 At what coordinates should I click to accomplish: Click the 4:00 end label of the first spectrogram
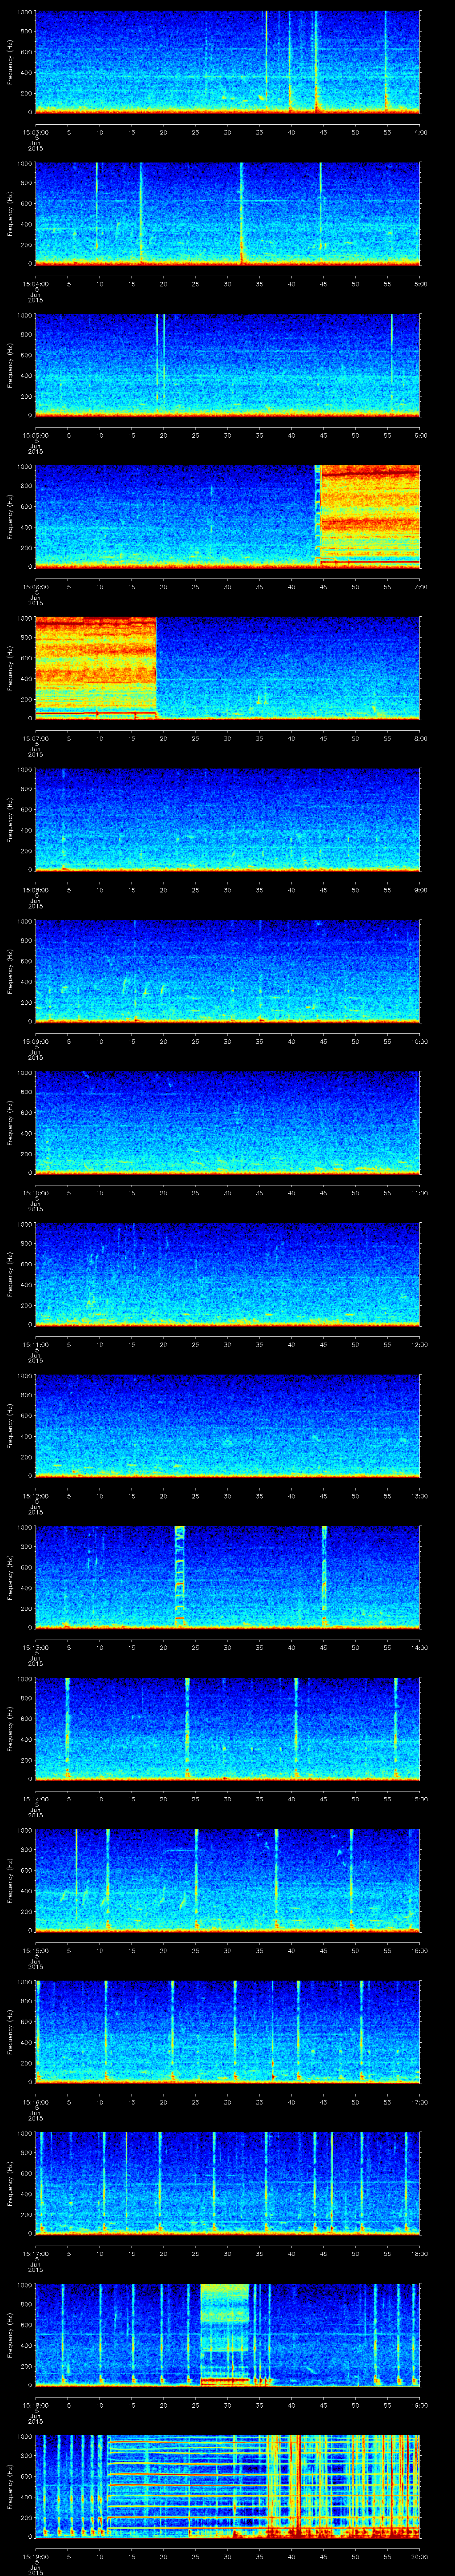tap(419, 132)
